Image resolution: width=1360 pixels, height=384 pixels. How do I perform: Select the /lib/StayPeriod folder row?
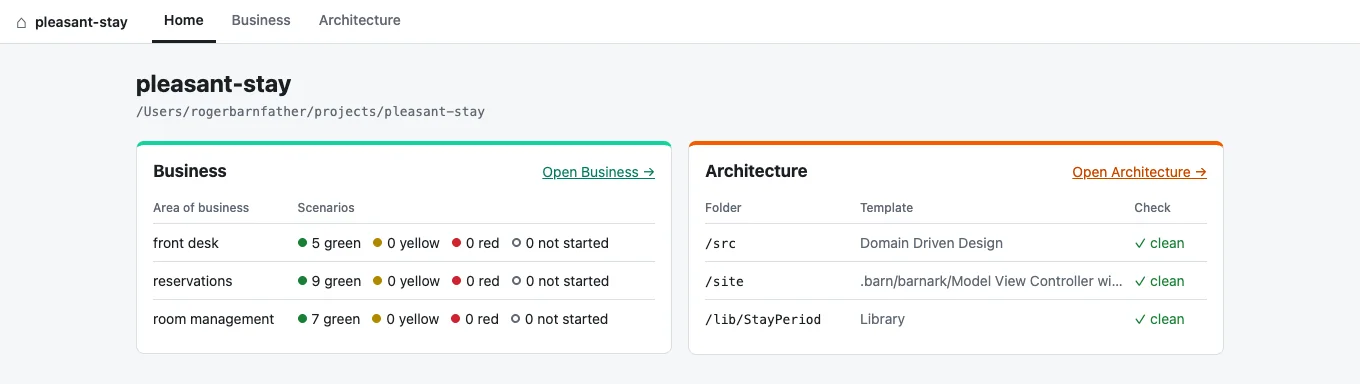[x=956, y=319]
